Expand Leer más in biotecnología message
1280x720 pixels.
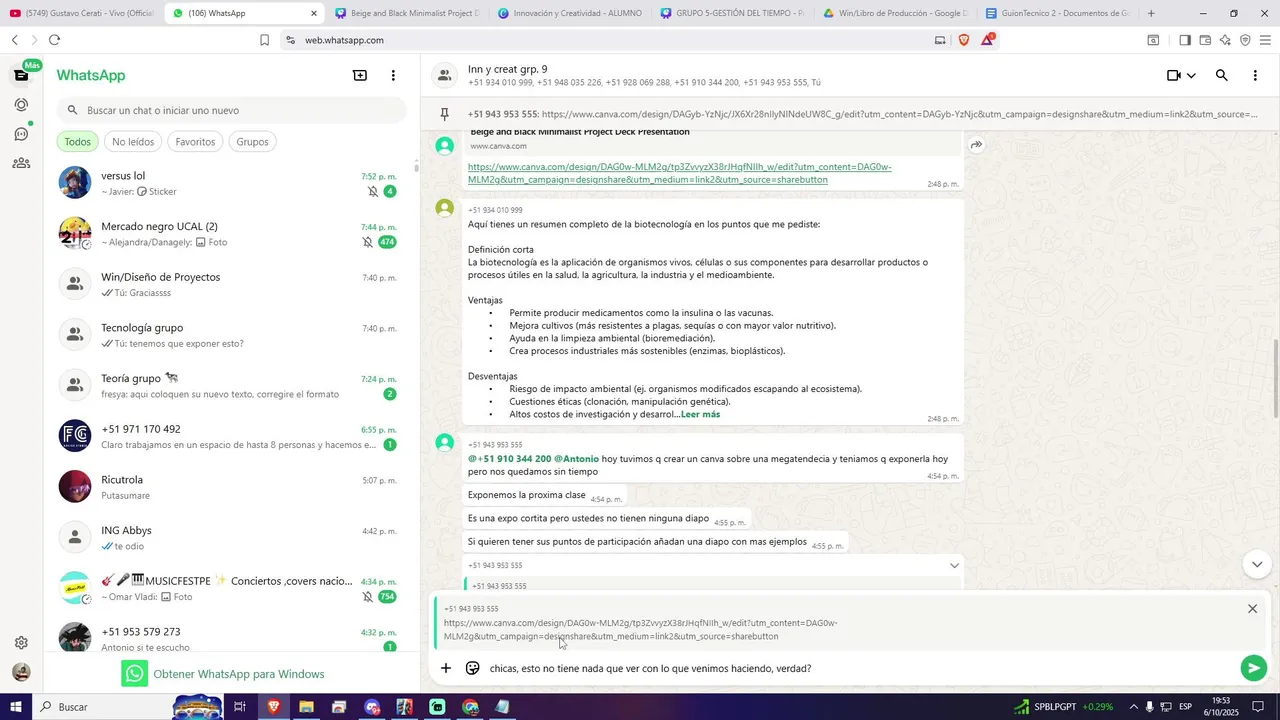coord(700,414)
